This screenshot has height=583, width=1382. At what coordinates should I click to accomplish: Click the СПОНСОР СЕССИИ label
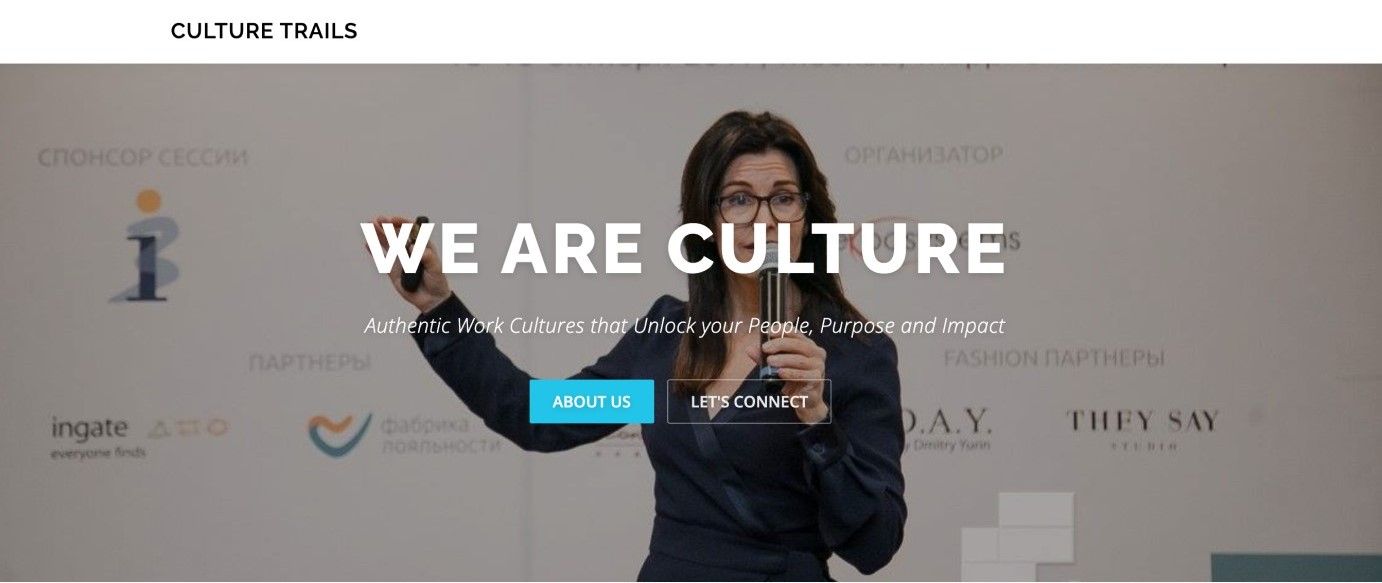tap(143, 158)
